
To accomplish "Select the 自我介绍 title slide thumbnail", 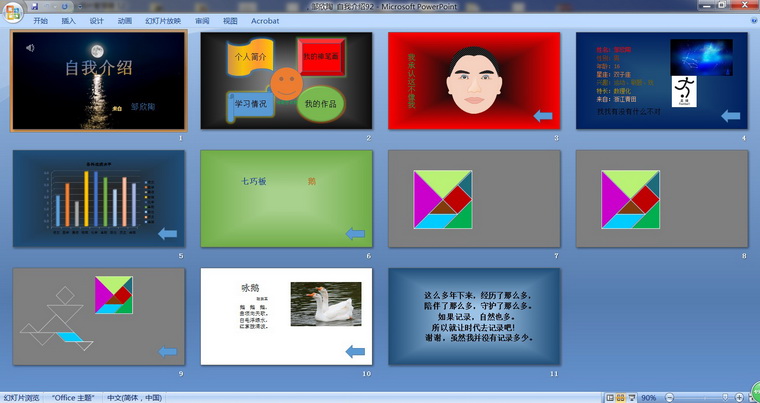I will coord(98,80).
